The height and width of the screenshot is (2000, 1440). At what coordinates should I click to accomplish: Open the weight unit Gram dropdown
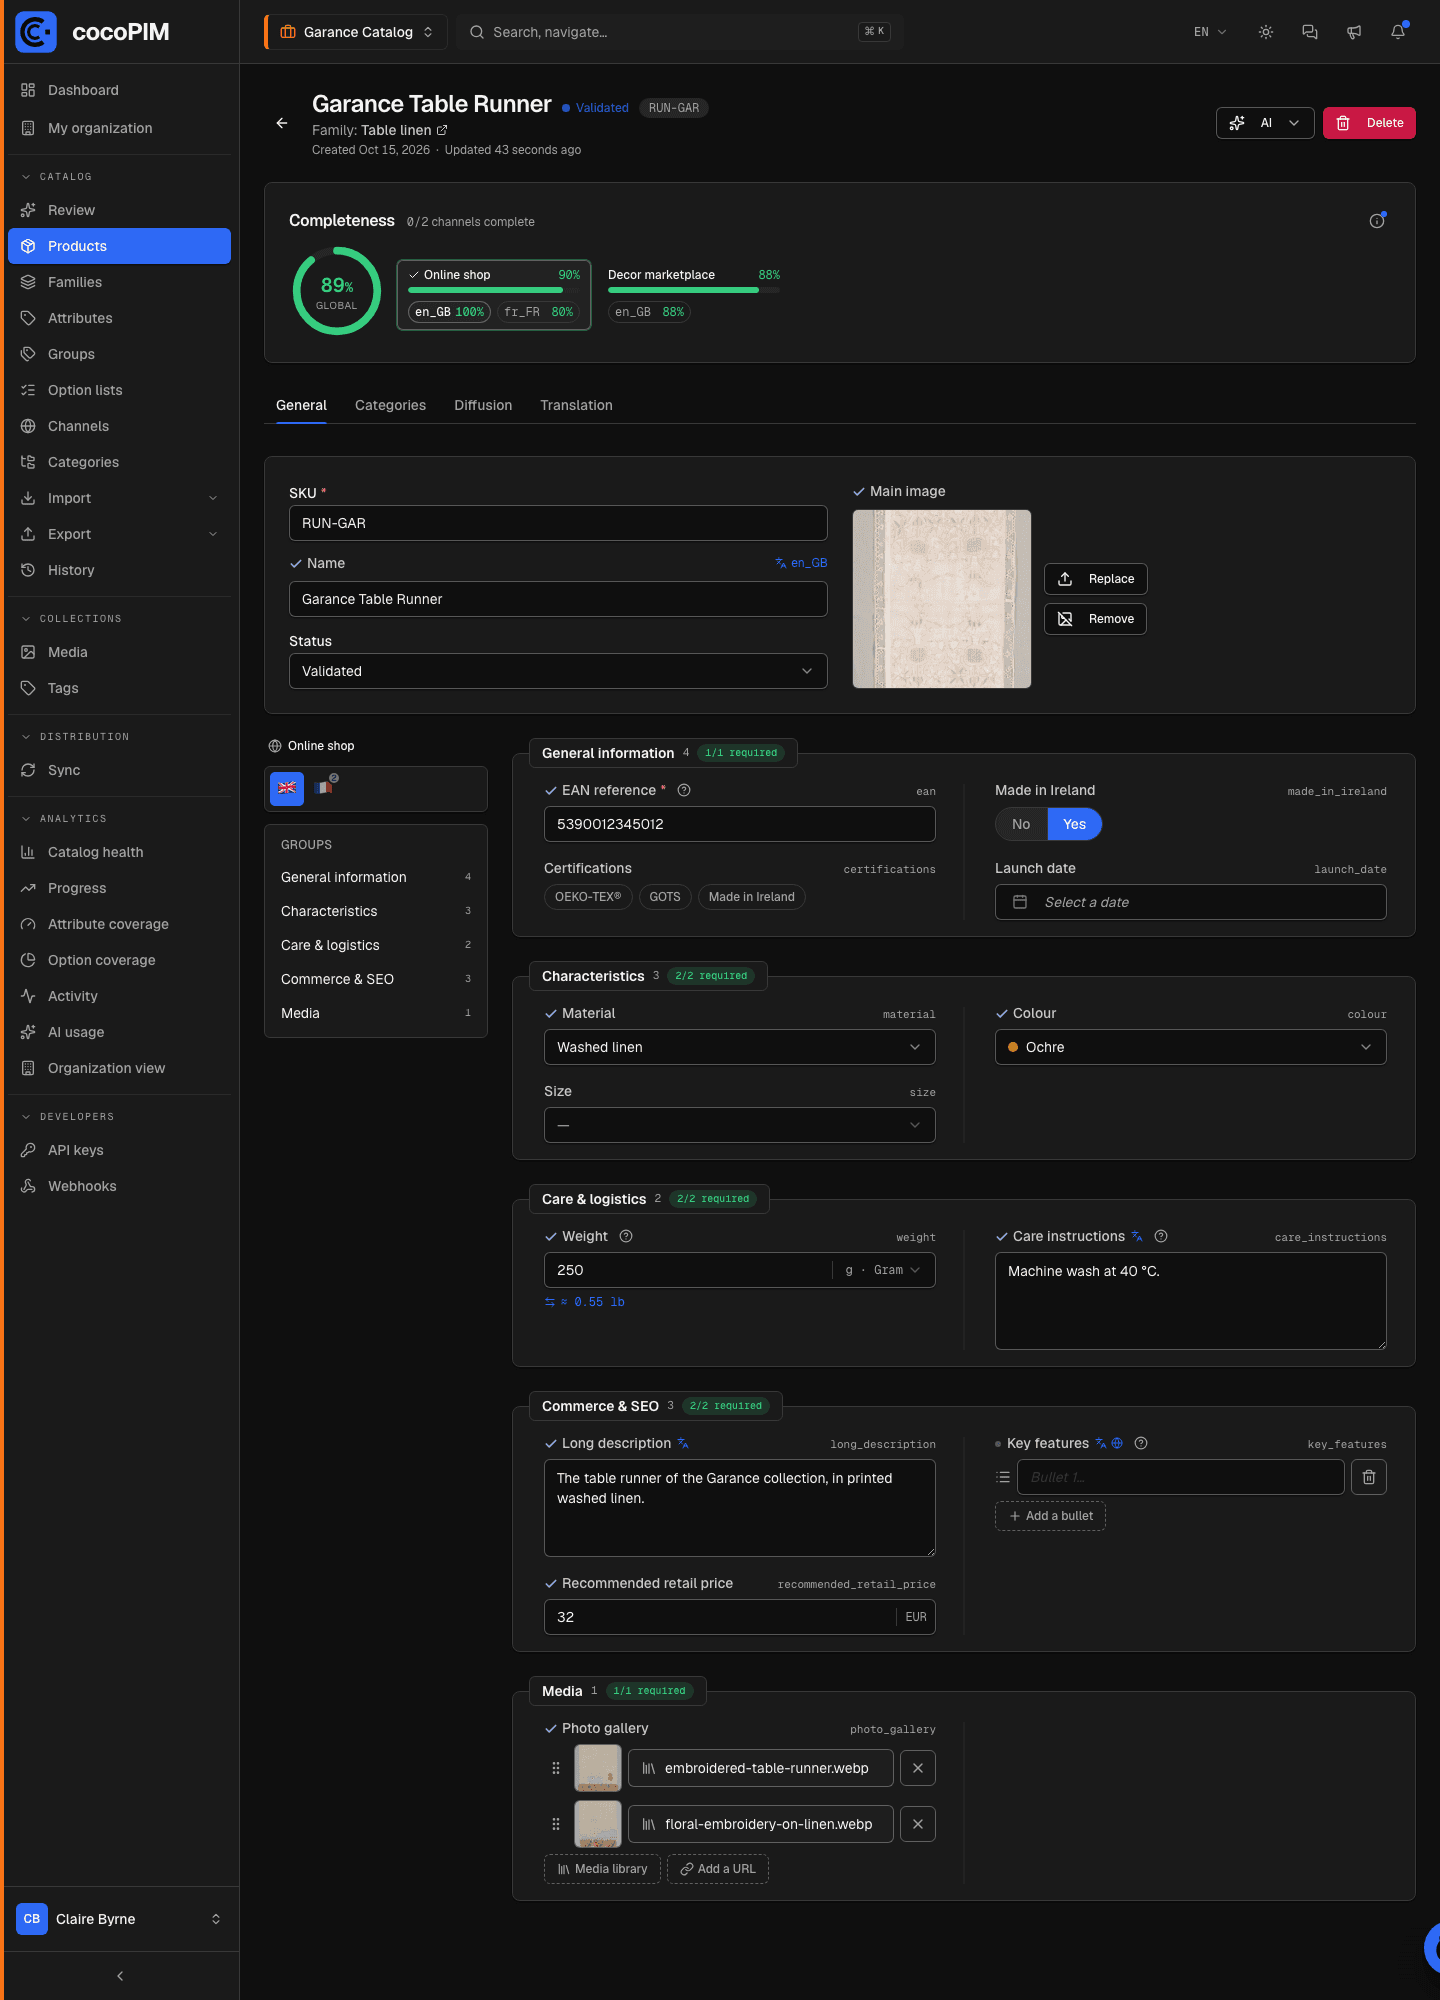[885, 1270]
